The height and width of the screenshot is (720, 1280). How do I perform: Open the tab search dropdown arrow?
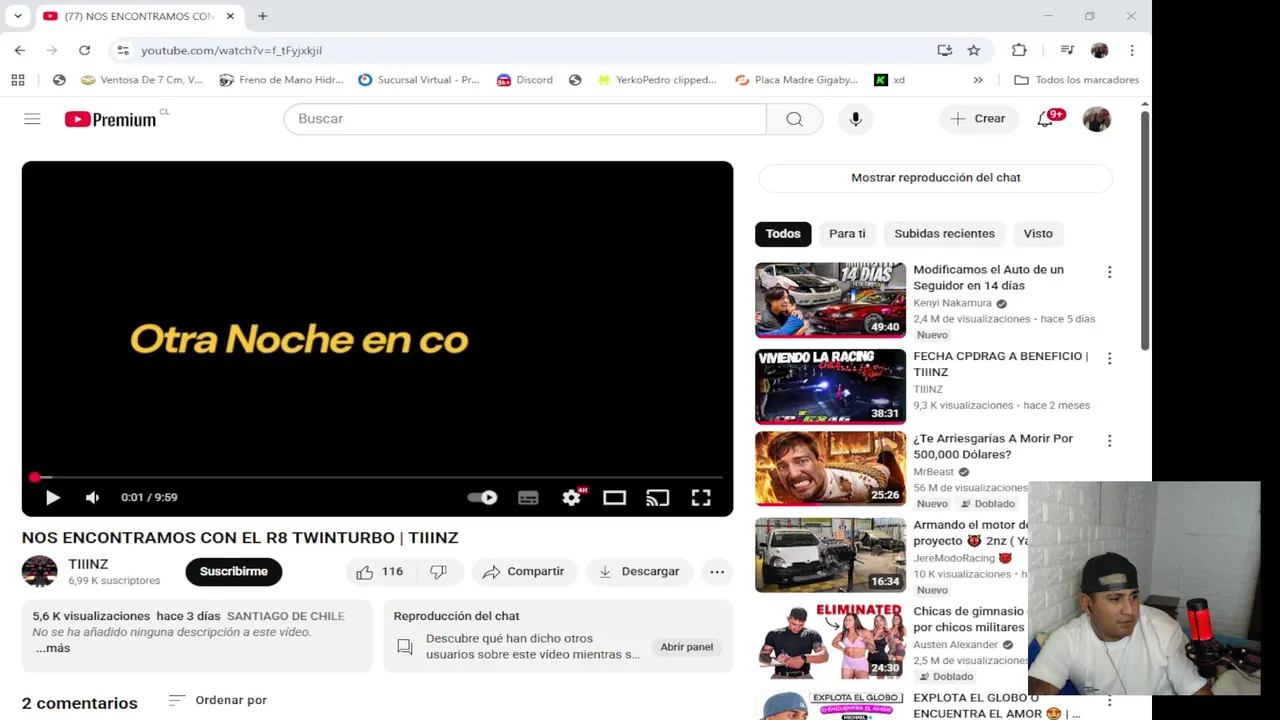(18, 16)
